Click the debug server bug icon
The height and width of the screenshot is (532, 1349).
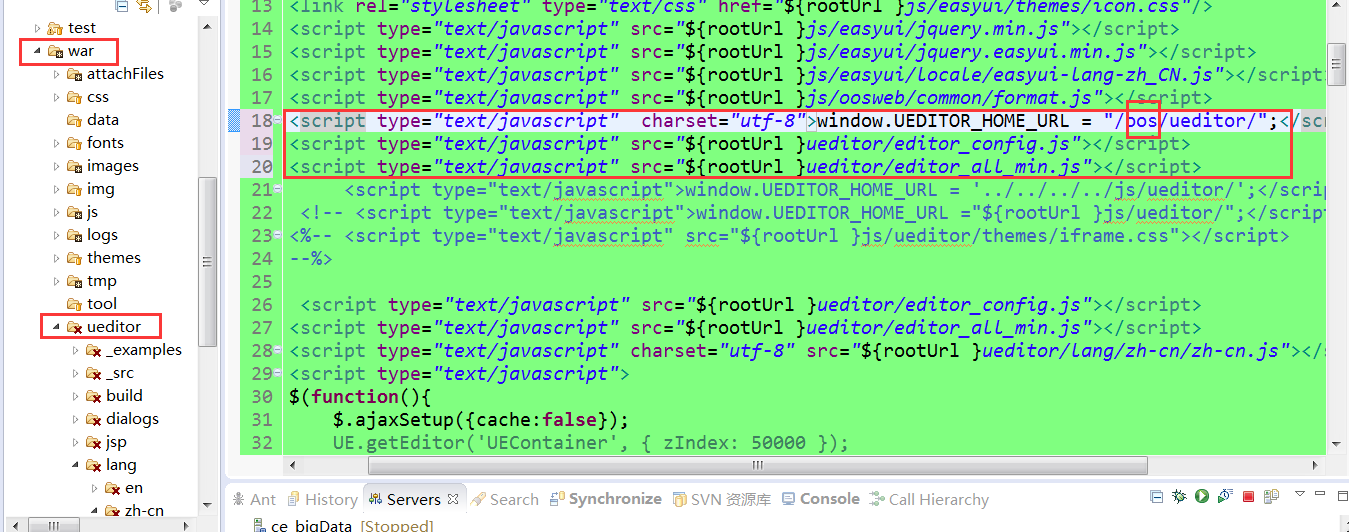click(x=1179, y=496)
